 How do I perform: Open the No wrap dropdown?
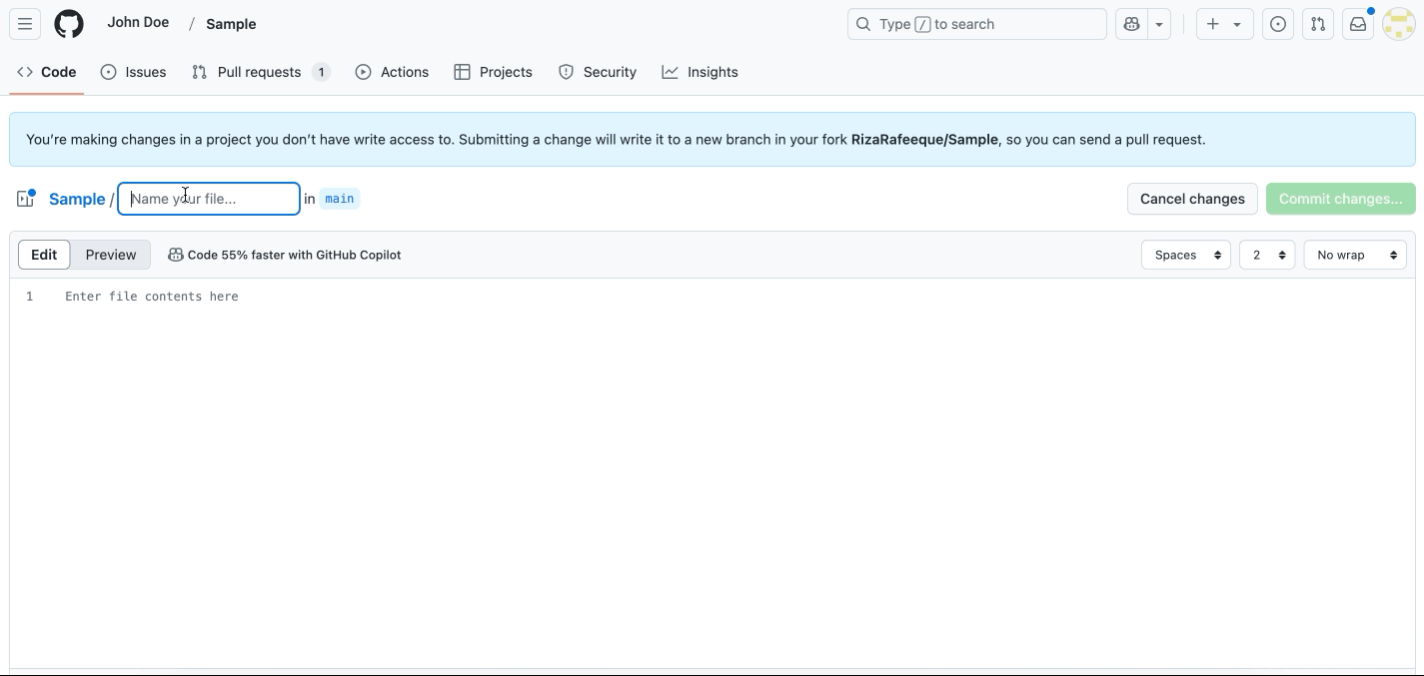(x=1354, y=254)
